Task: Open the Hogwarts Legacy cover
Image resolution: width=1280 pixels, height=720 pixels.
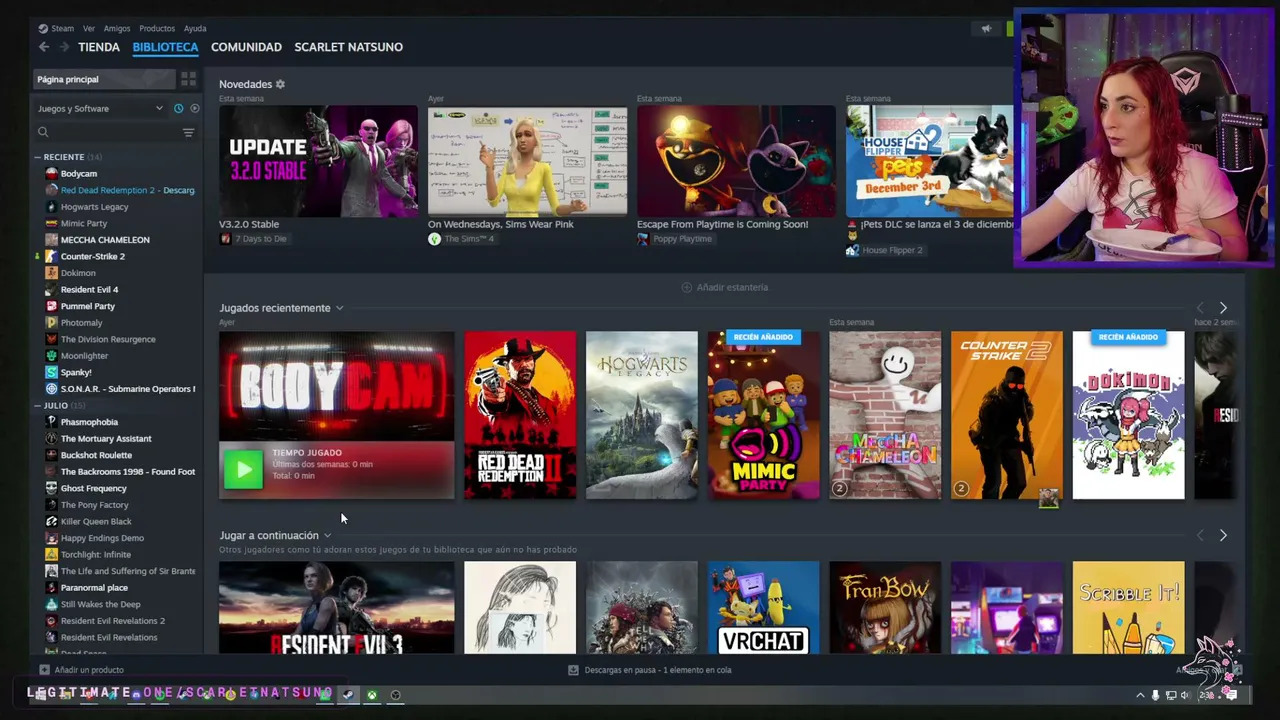Action: point(642,415)
